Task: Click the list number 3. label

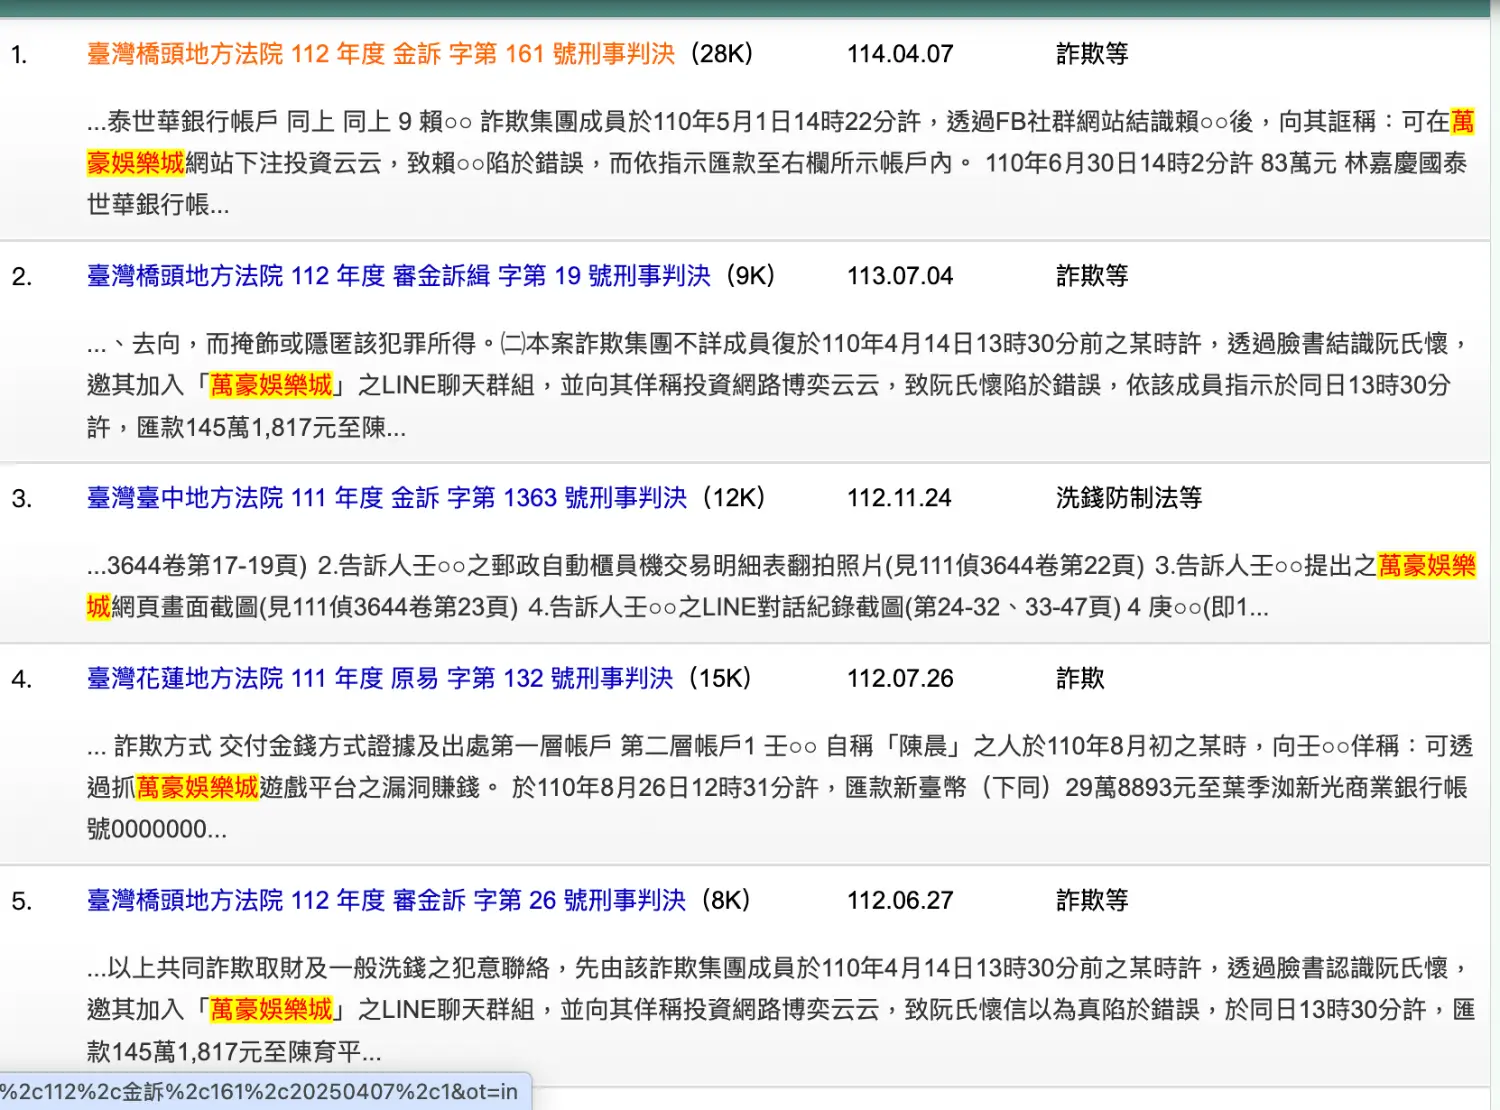Action: point(22,497)
